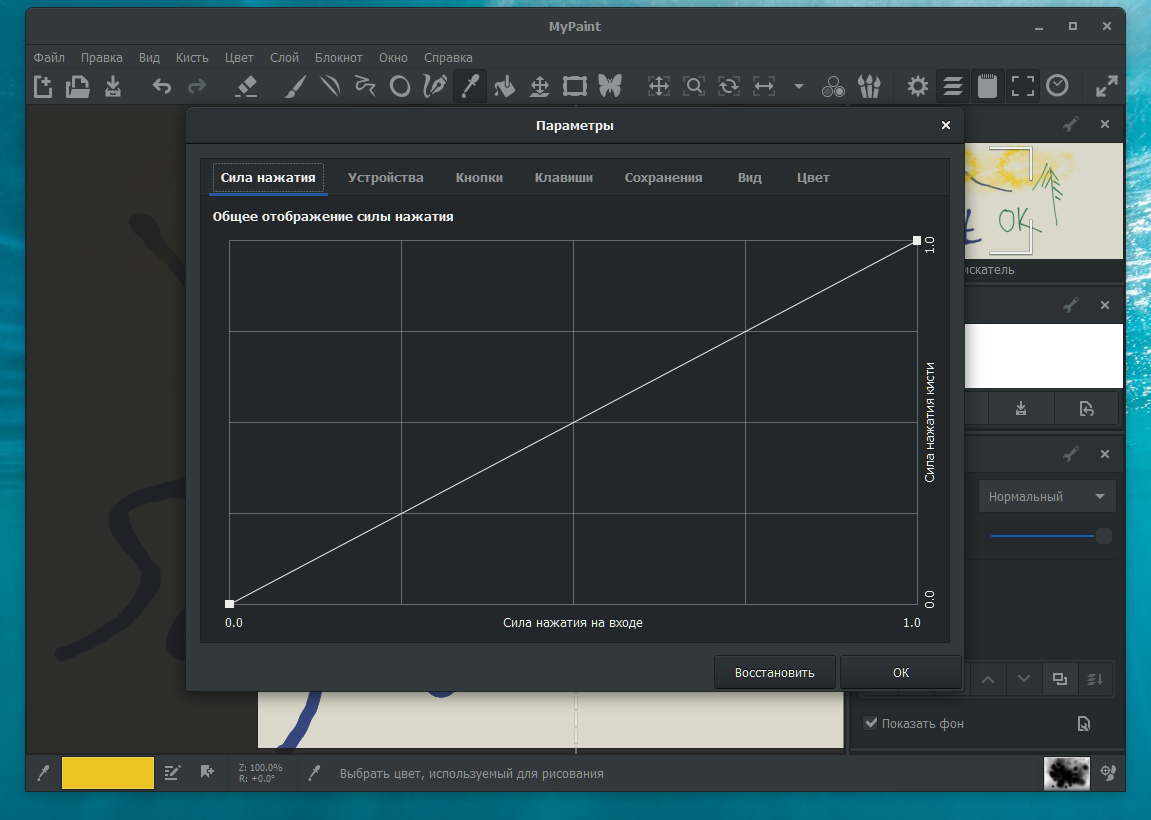Switch to the Сила нажатия tab
The image size is (1151, 820).
coord(268,178)
